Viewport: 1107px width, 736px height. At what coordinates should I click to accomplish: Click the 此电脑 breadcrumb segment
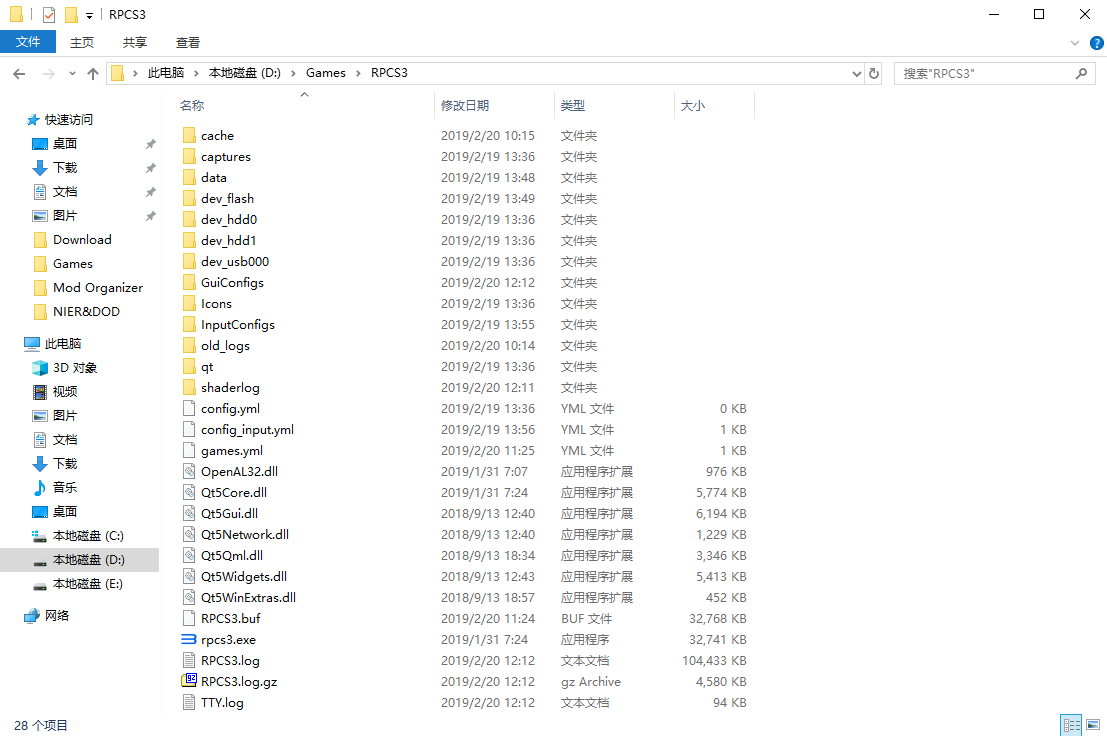click(166, 73)
